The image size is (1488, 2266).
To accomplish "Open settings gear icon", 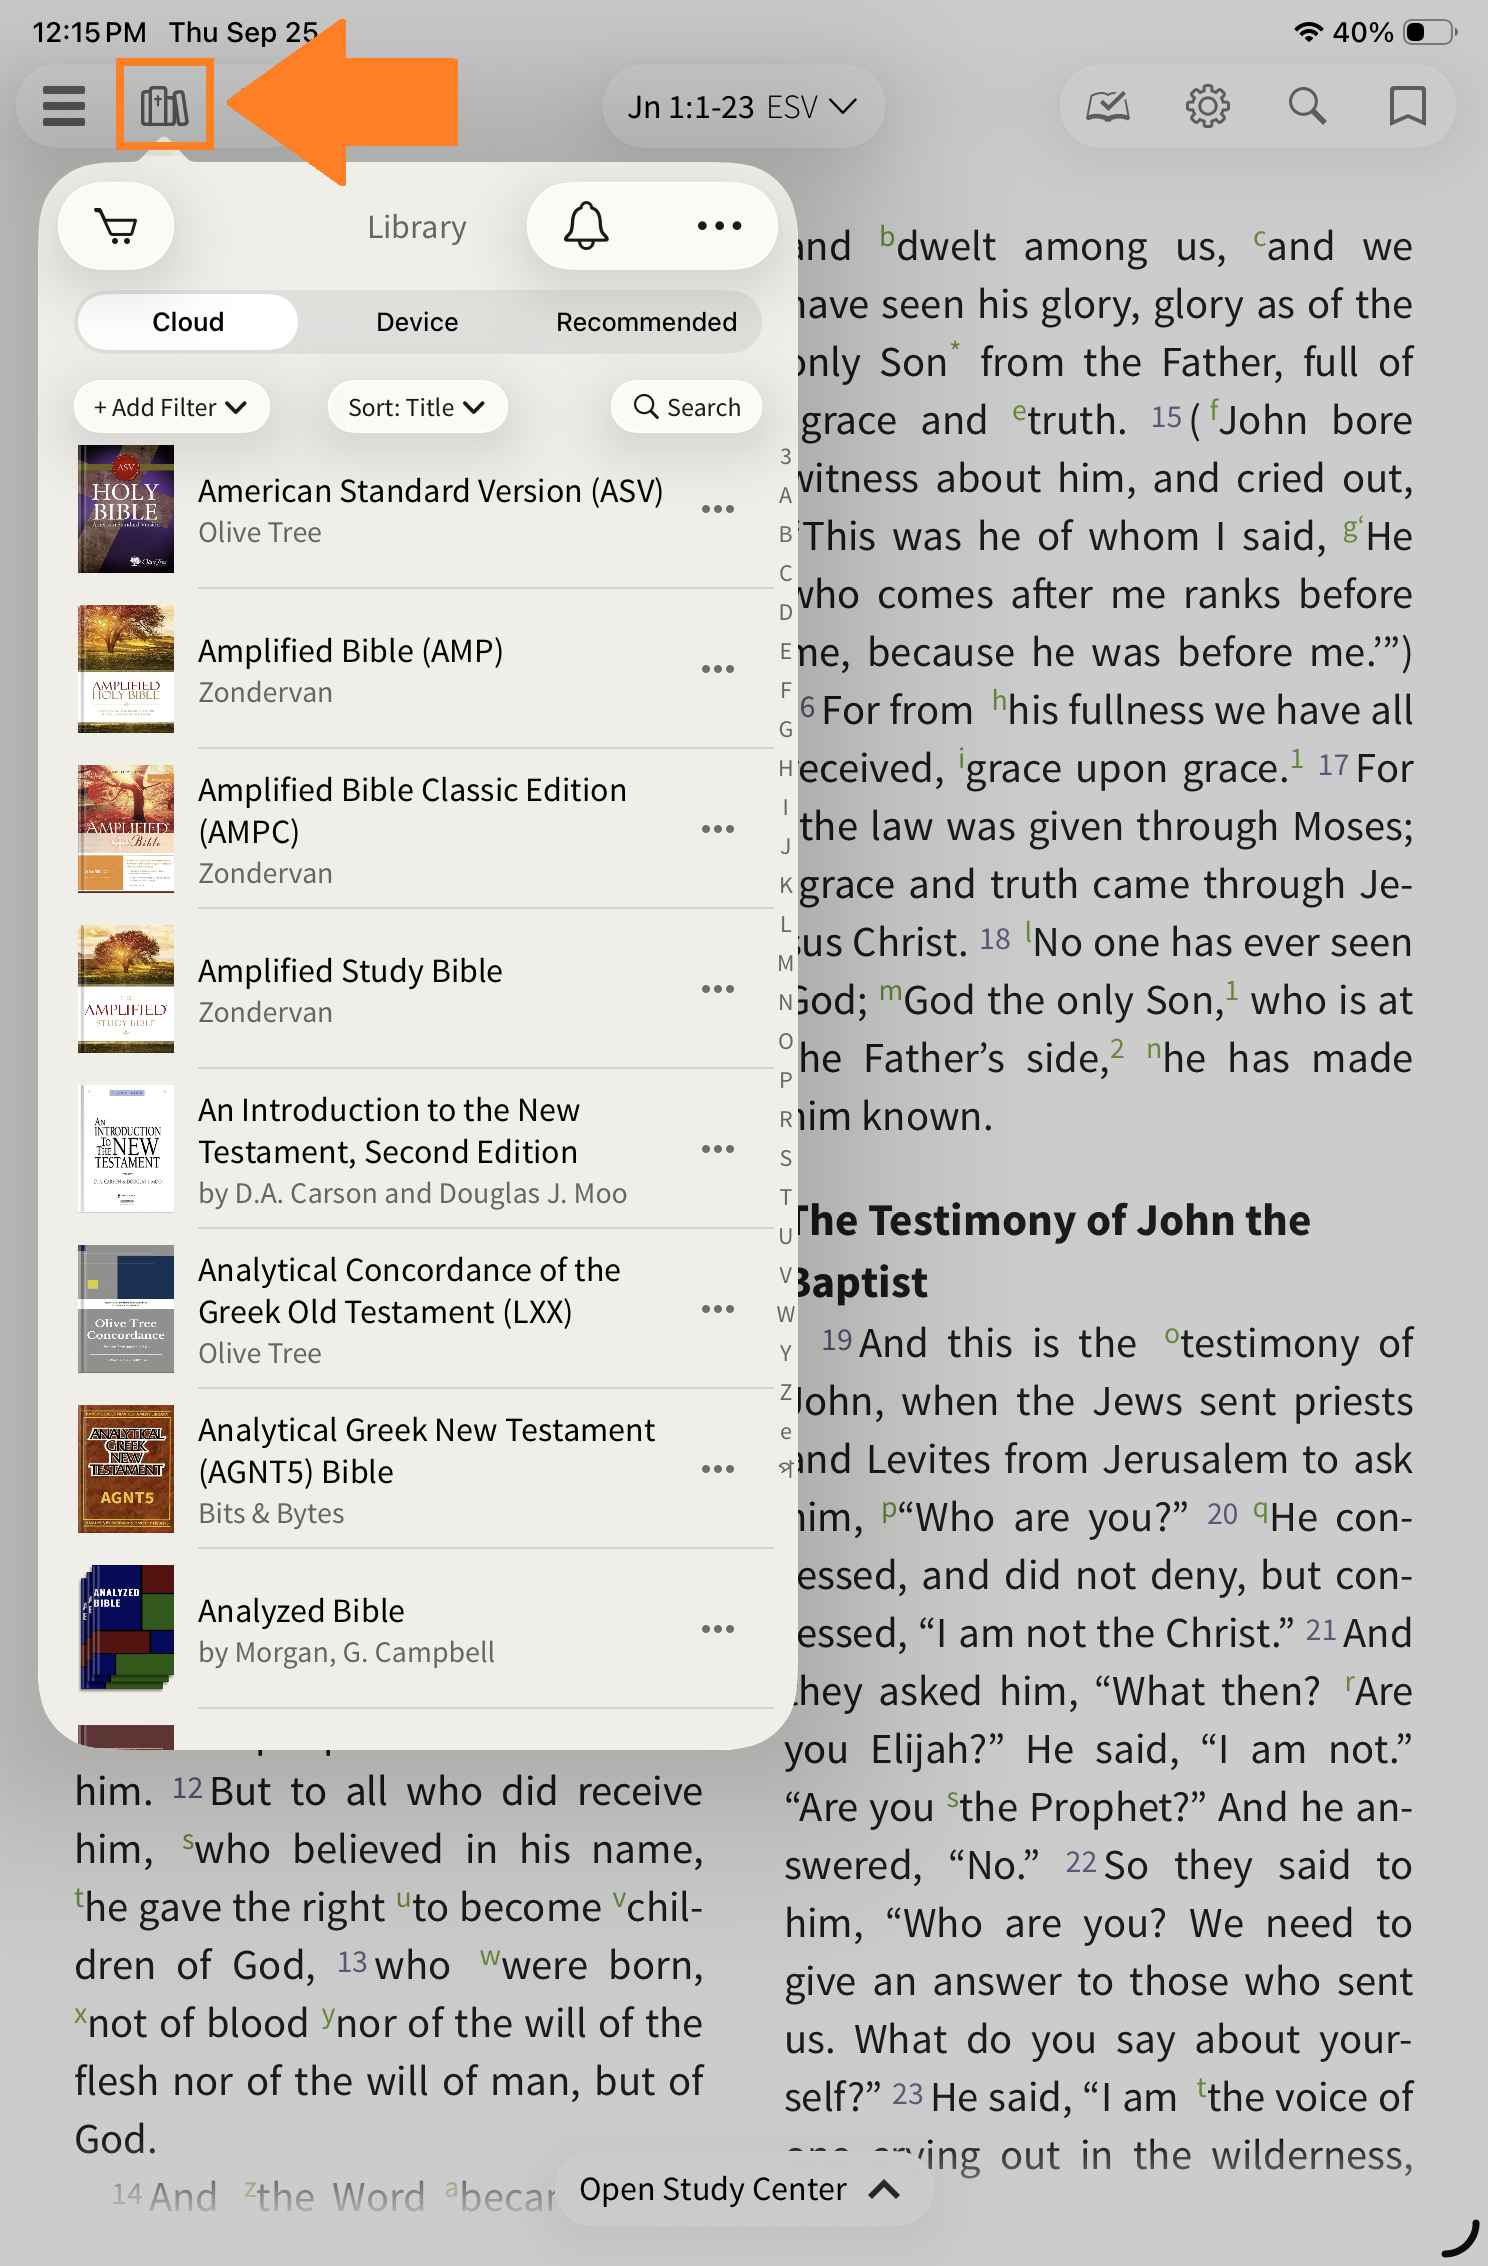I will (x=1207, y=106).
